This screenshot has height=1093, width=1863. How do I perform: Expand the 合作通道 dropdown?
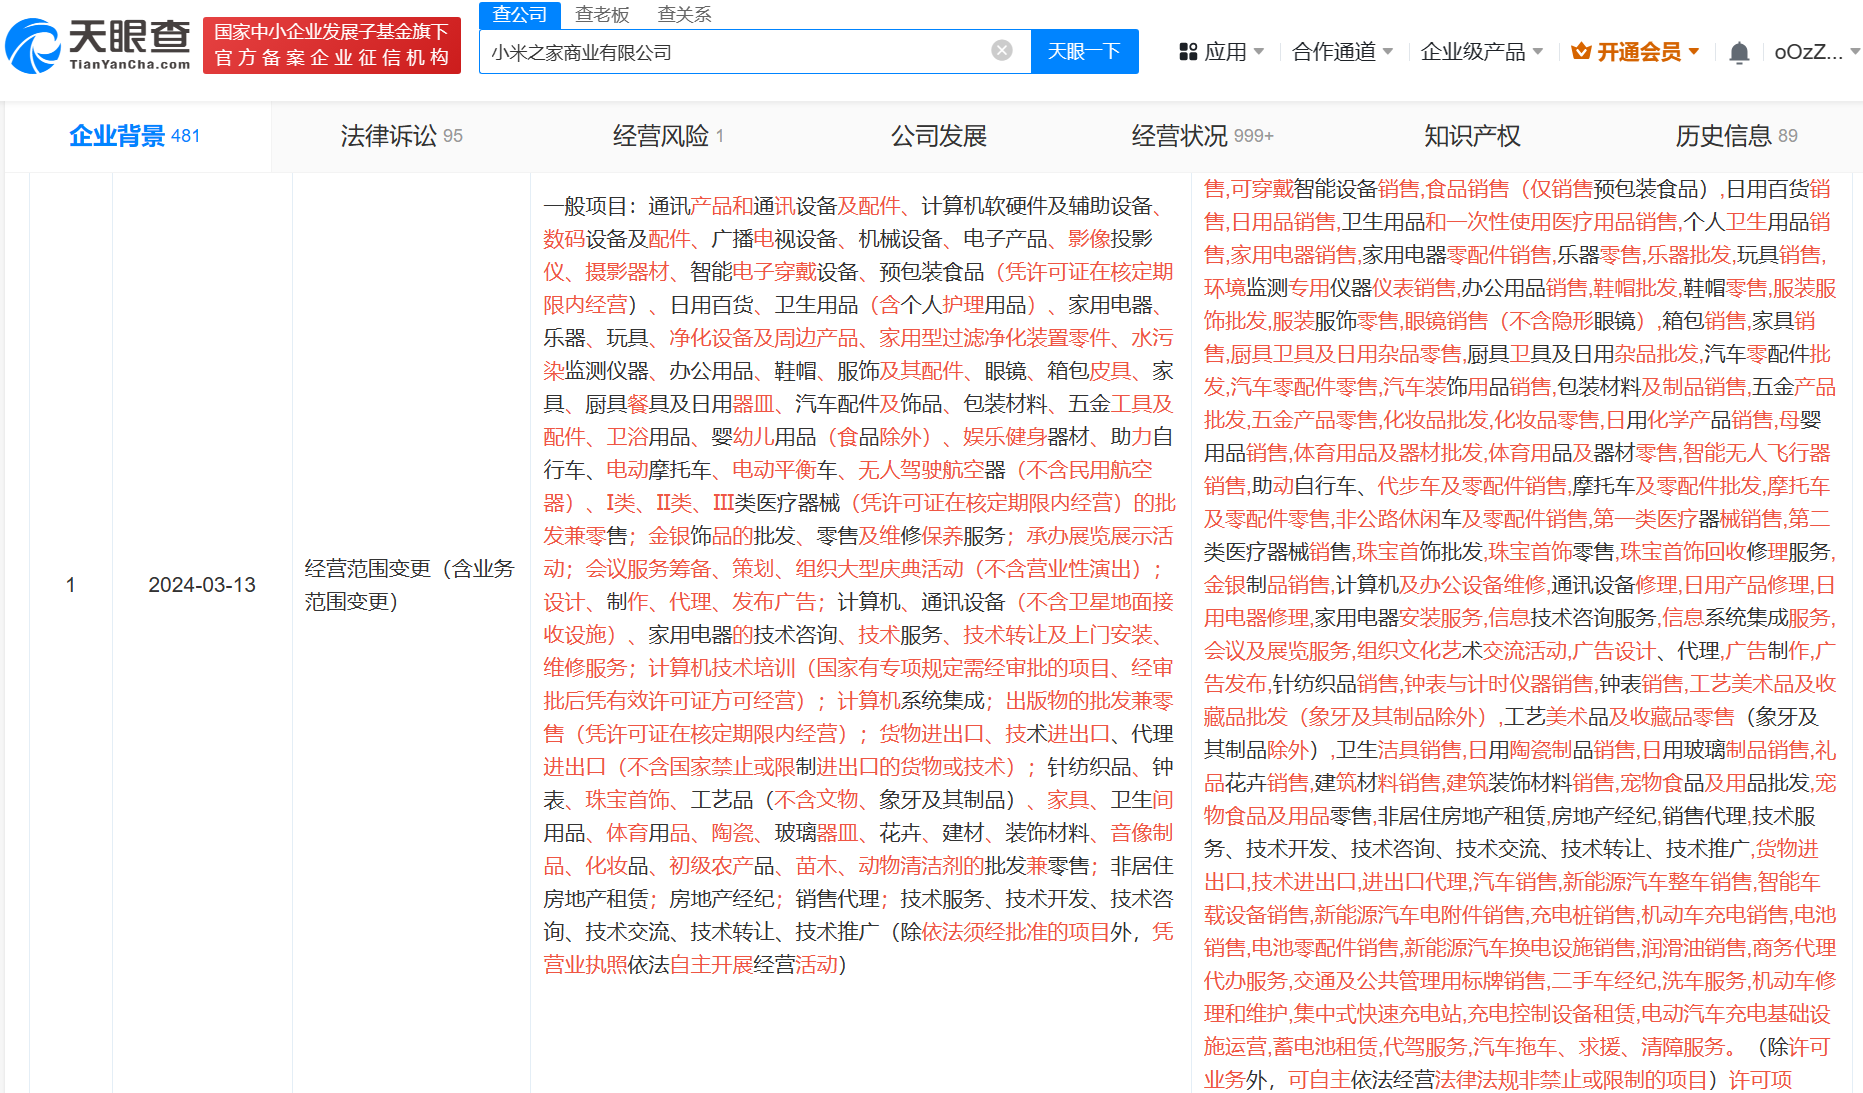point(1342,52)
